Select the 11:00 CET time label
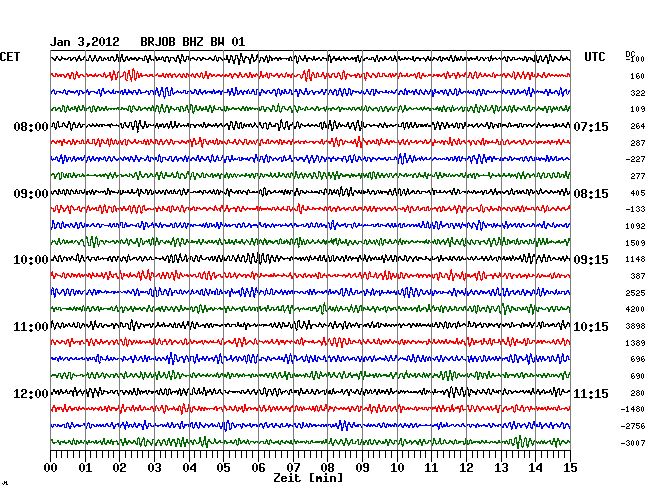Viewport: 650px width, 494px height. tap(31, 327)
